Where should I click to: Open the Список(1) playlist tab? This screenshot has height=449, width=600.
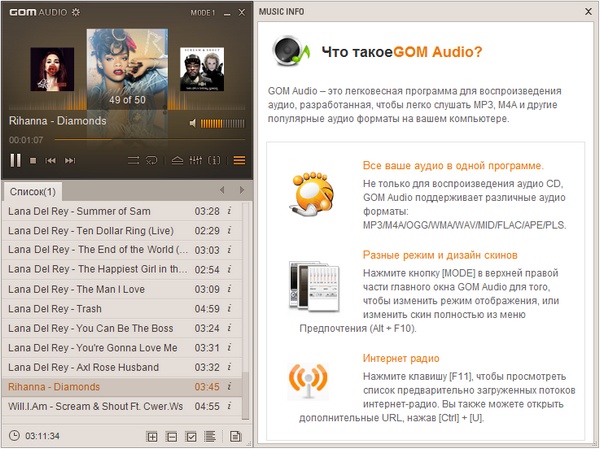pyautogui.click(x=33, y=191)
